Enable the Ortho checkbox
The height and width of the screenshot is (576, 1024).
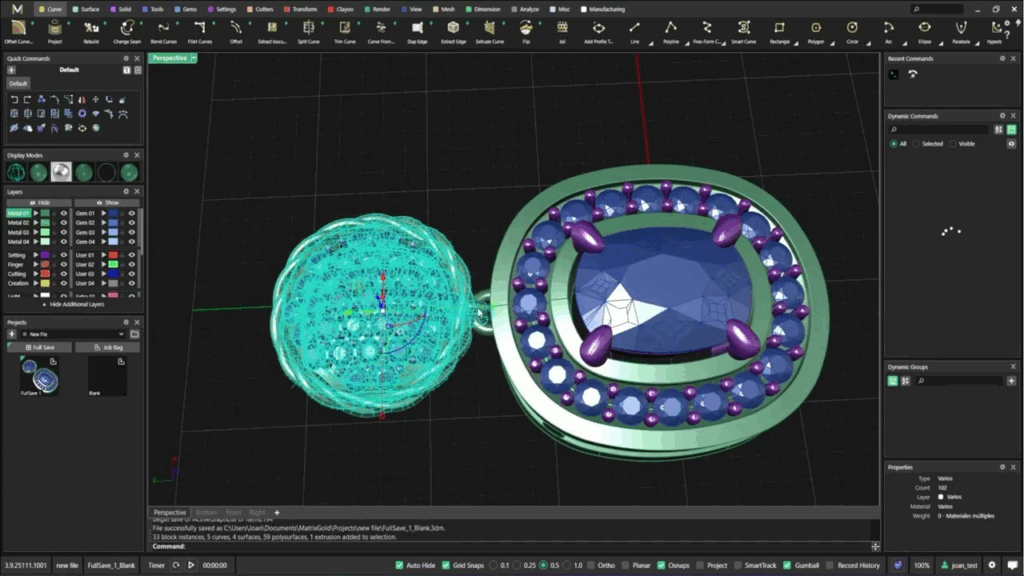591,565
